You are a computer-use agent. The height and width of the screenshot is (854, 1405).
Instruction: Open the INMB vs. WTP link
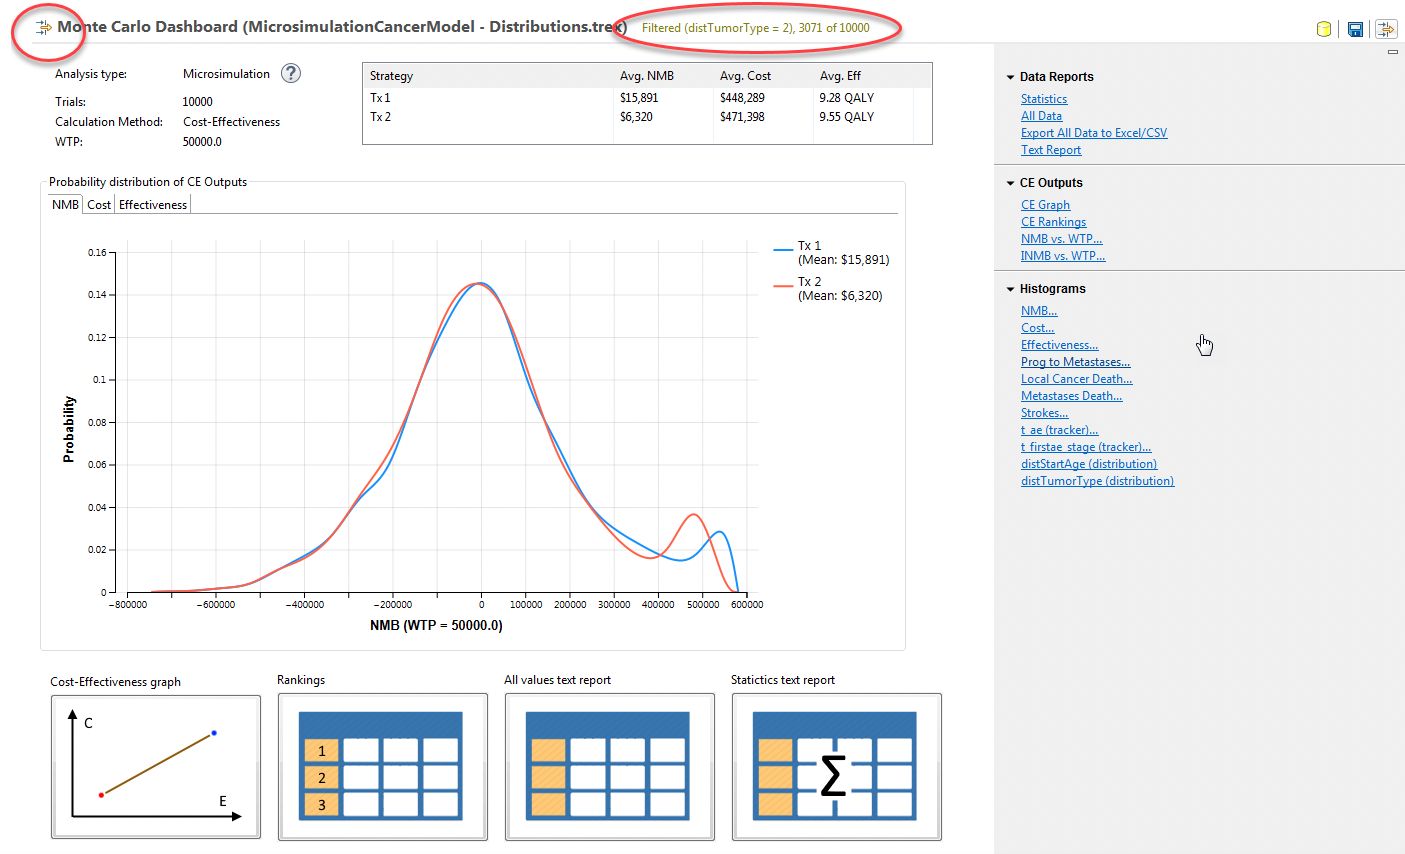tap(1063, 256)
